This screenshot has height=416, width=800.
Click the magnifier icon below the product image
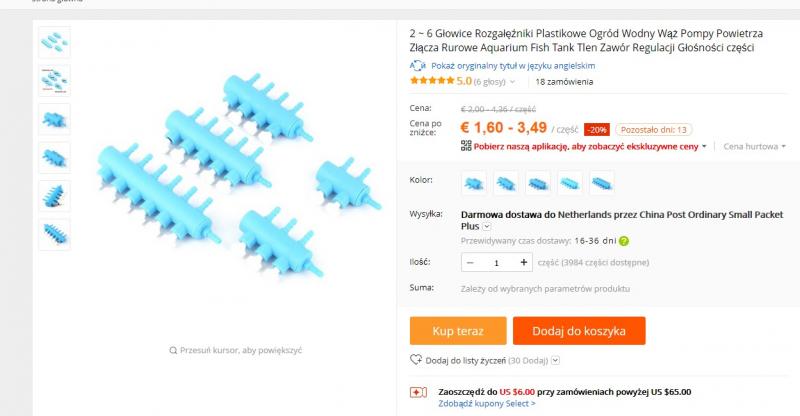pos(173,351)
